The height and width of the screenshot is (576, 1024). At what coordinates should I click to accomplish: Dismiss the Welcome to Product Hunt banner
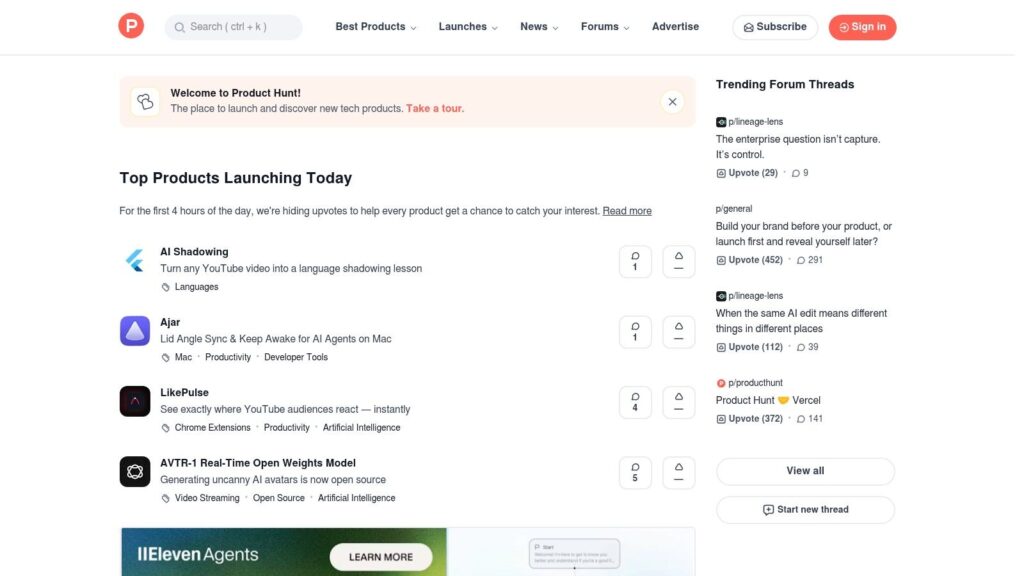coord(673,102)
